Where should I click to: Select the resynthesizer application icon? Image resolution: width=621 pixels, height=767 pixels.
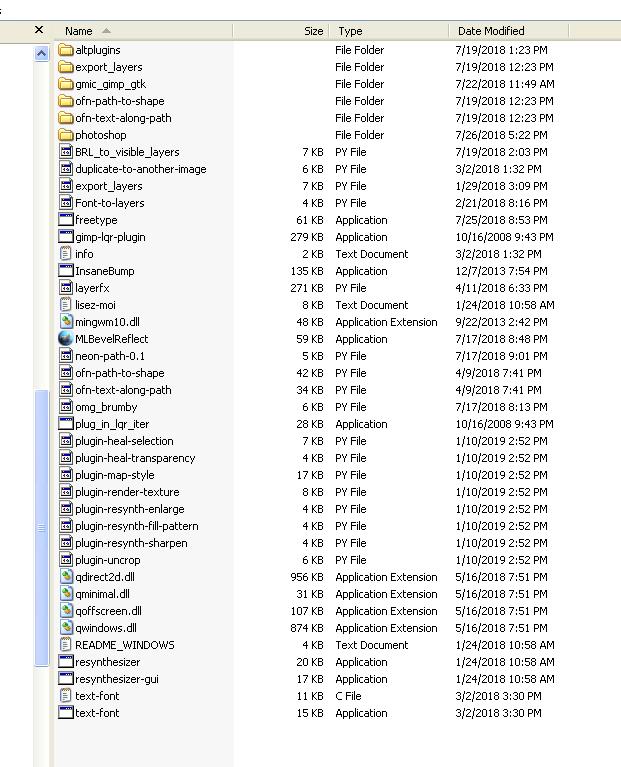point(66,662)
